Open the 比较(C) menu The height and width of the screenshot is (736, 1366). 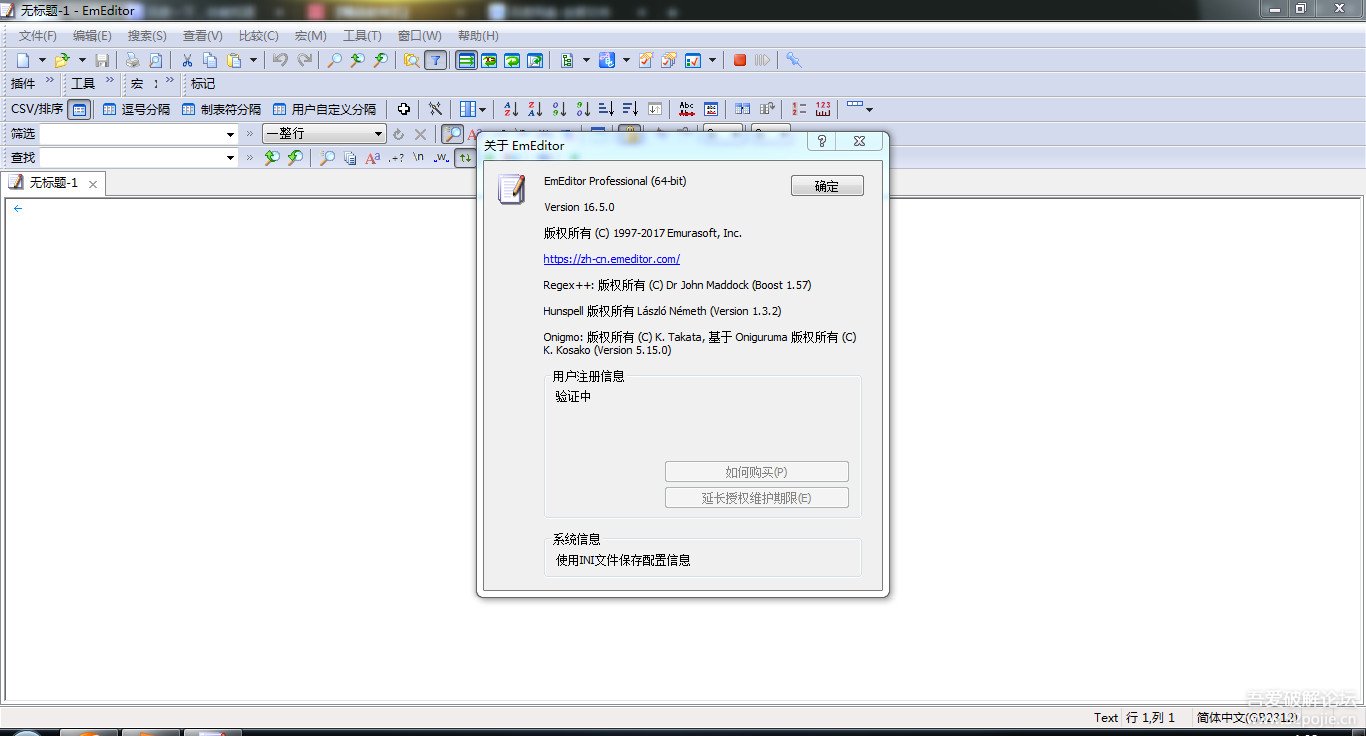(258, 35)
